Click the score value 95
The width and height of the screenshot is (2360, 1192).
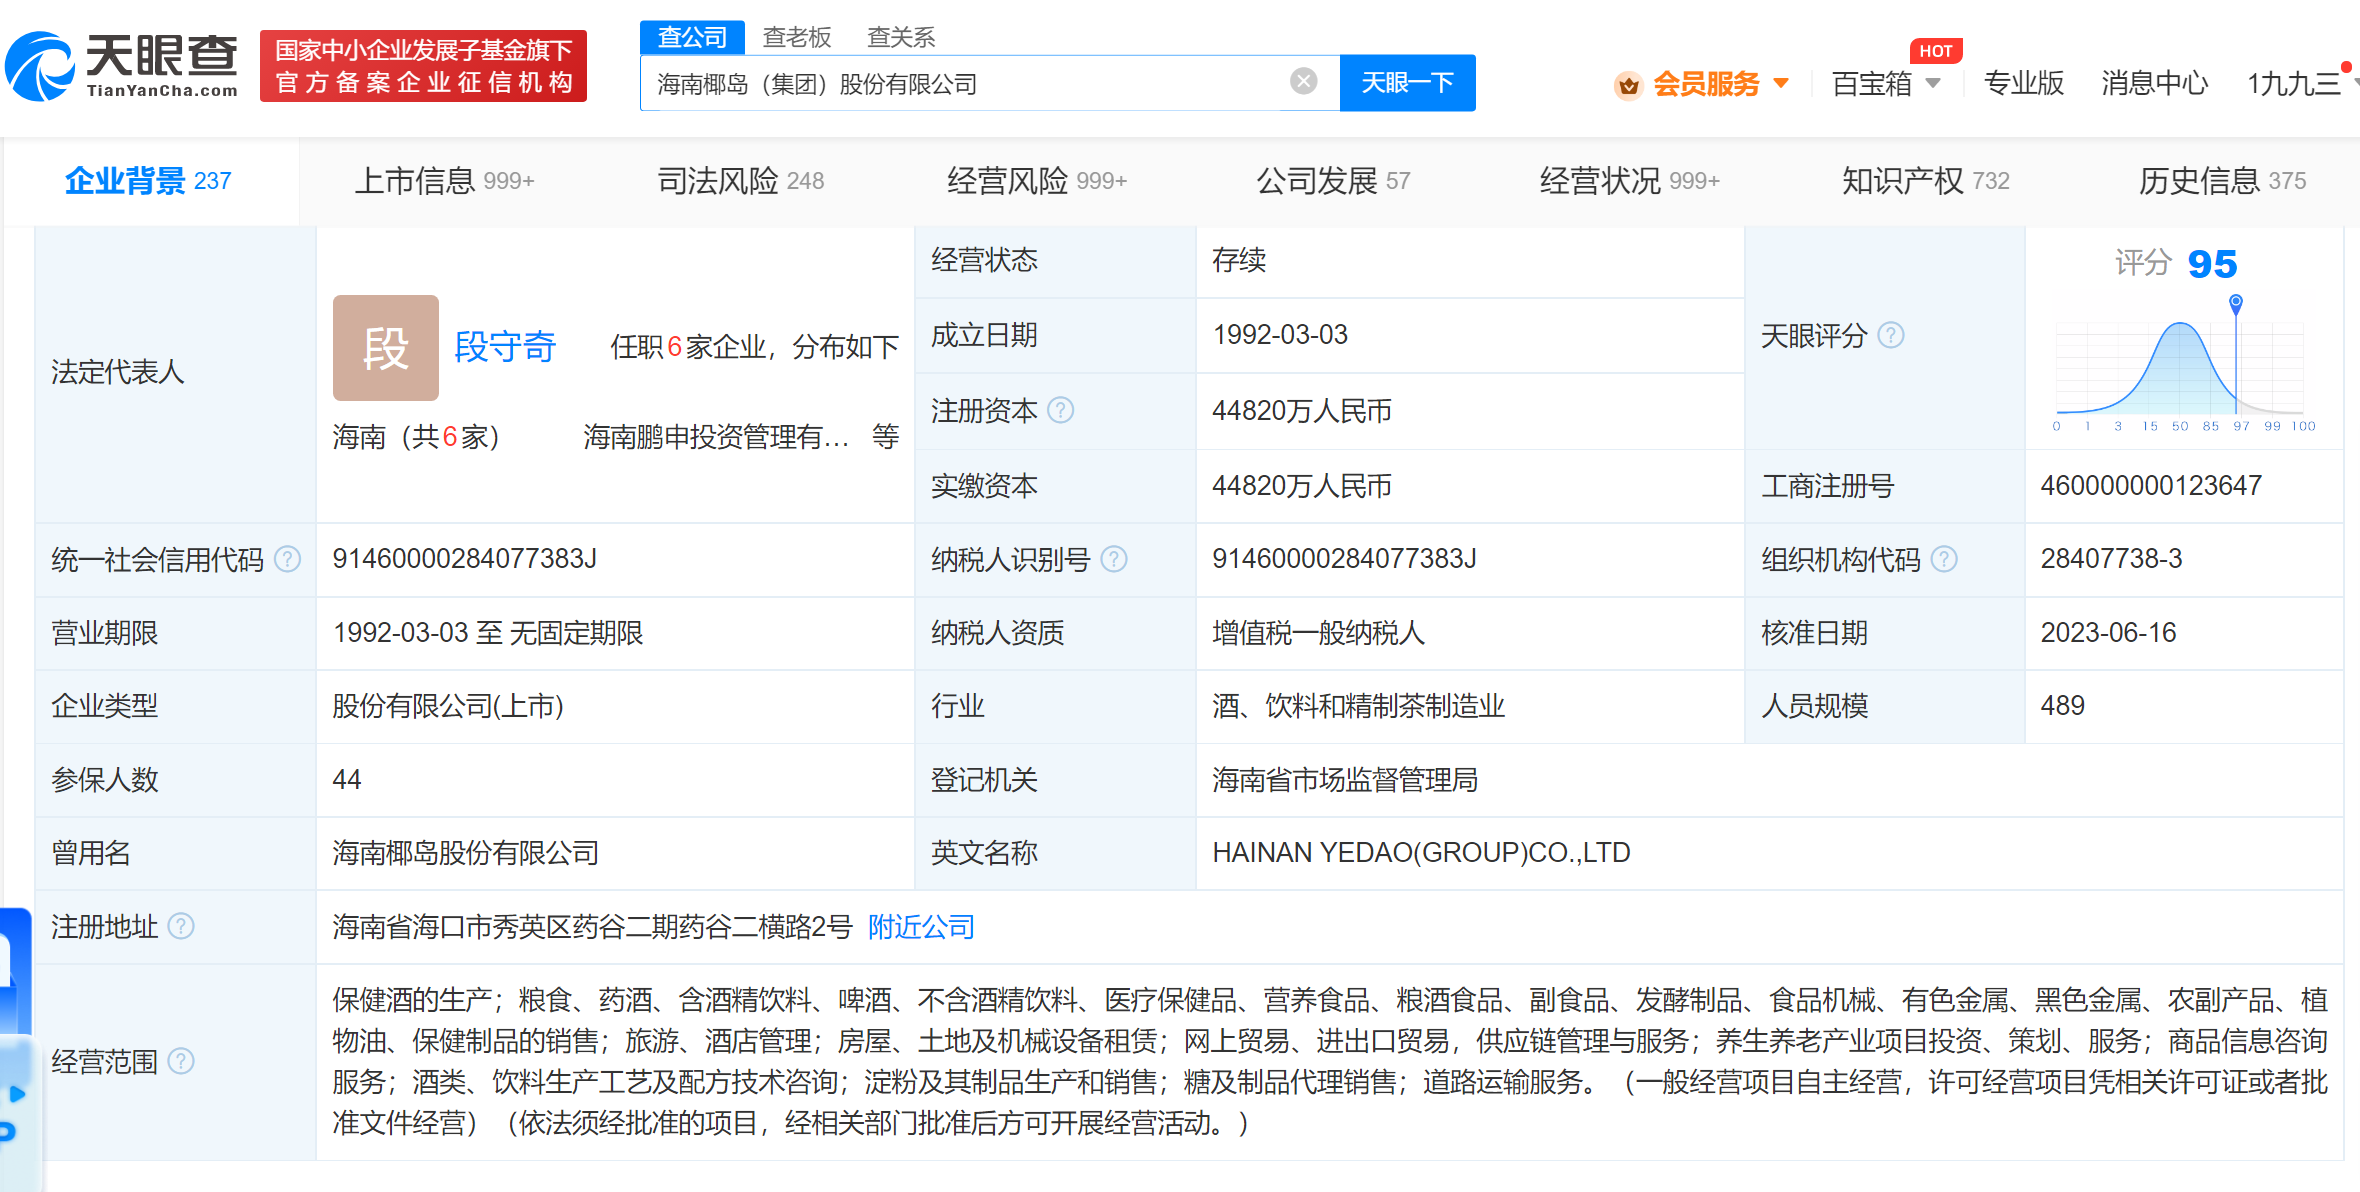pos(2212,264)
